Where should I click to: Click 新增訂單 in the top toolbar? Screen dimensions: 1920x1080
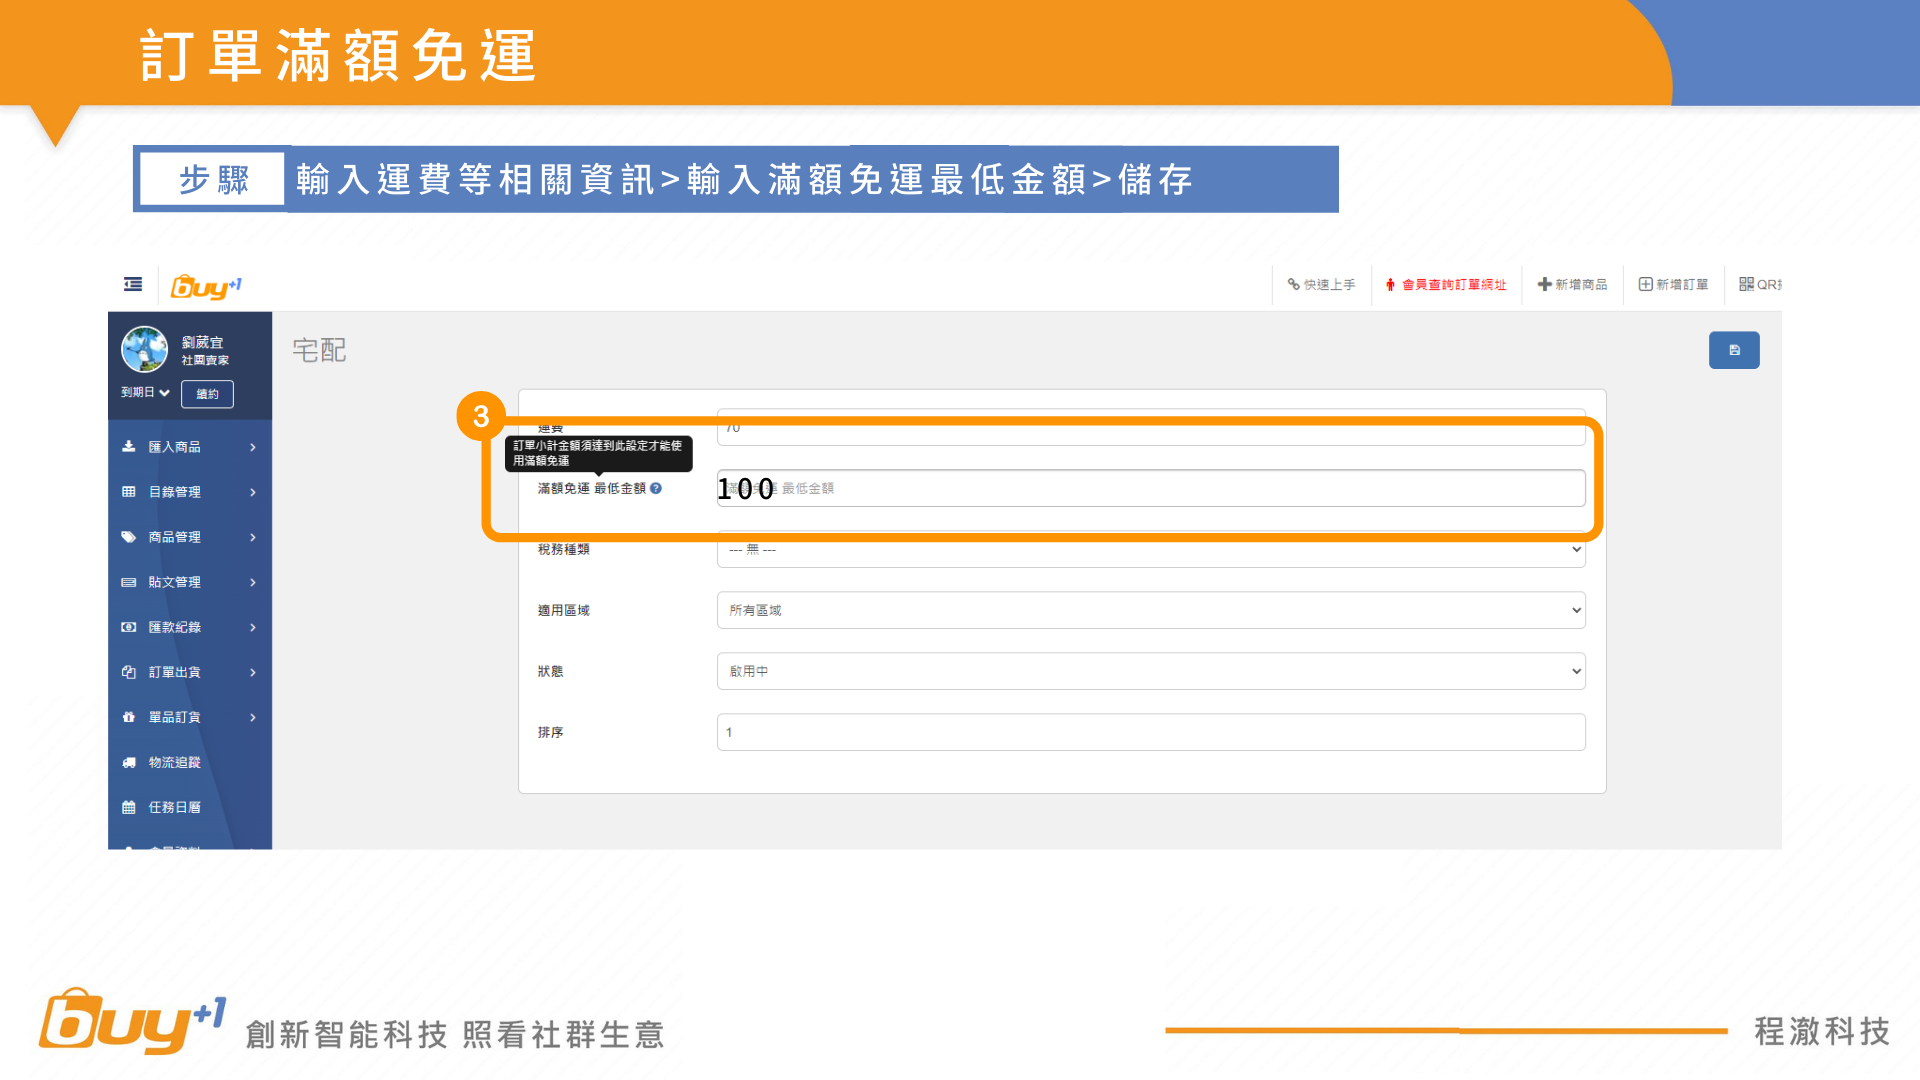click(x=1673, y=285)
